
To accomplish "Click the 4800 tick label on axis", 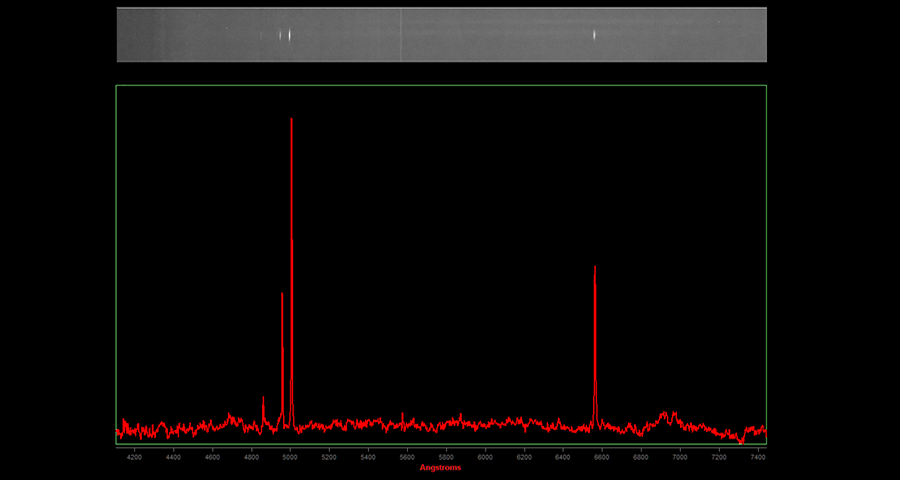I will point(251,457).
